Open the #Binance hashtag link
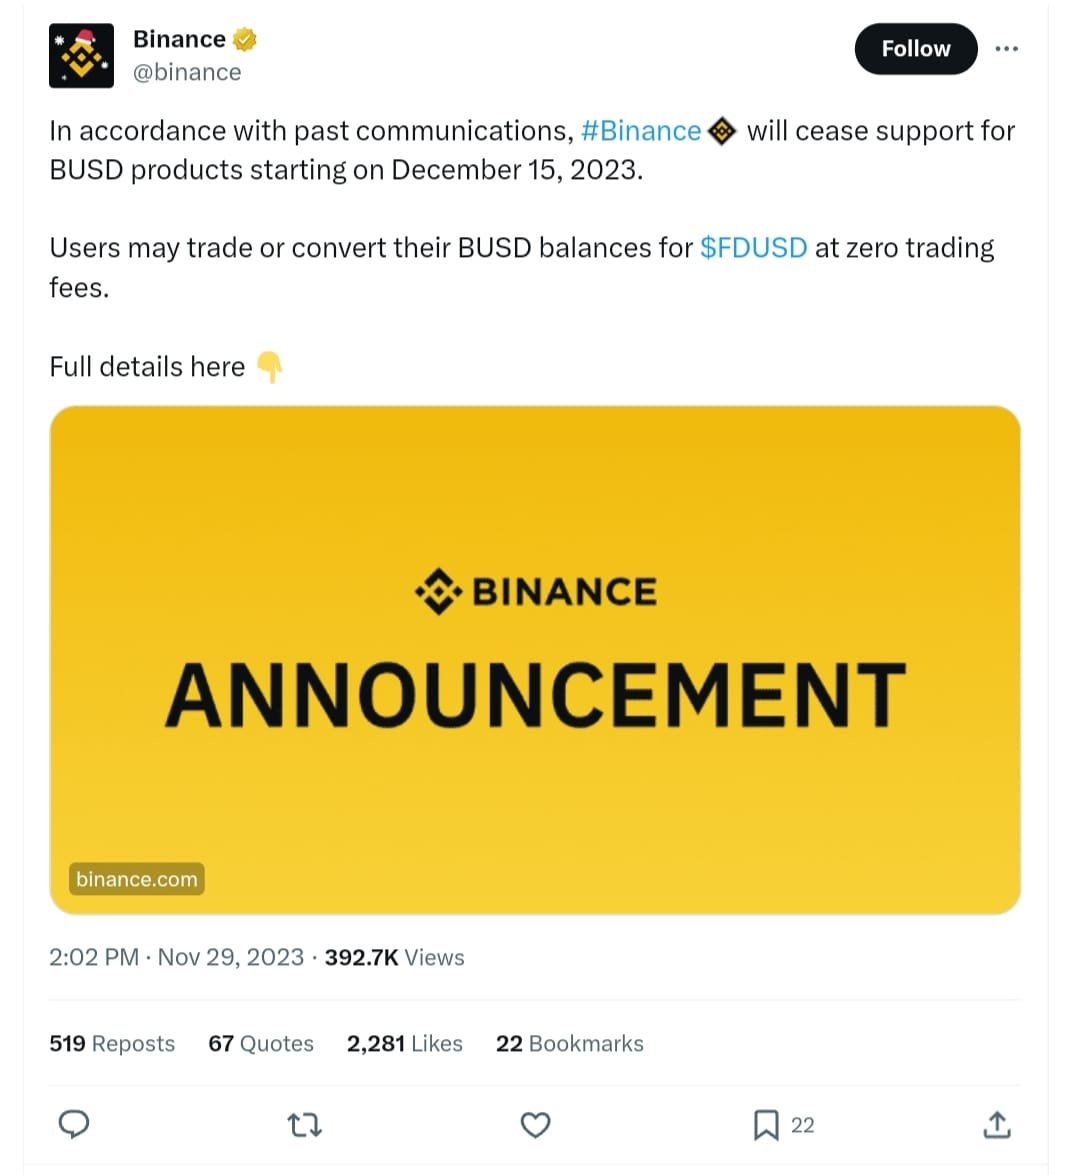 641,131
